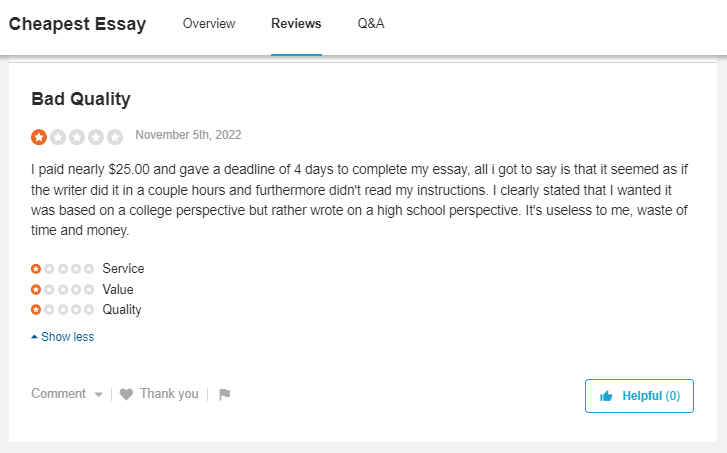Select the Reviews tab
727x453 pixels.
point(296,24)
